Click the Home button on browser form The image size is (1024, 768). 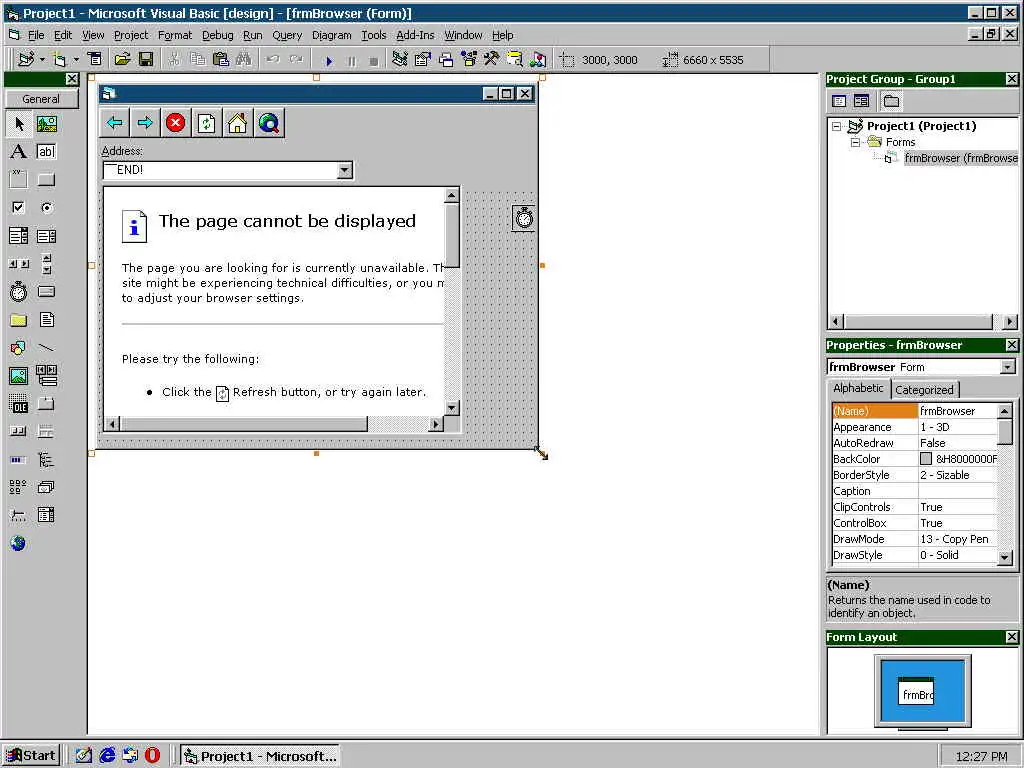point(237,123)
